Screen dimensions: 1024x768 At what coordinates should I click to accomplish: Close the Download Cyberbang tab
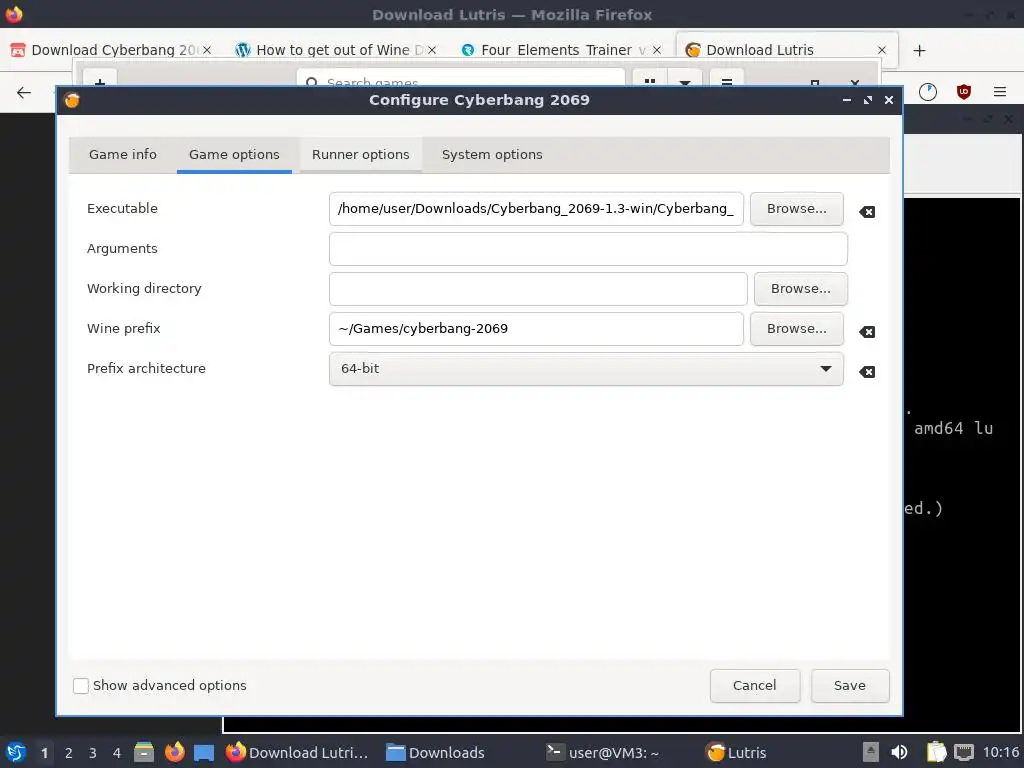206,50
